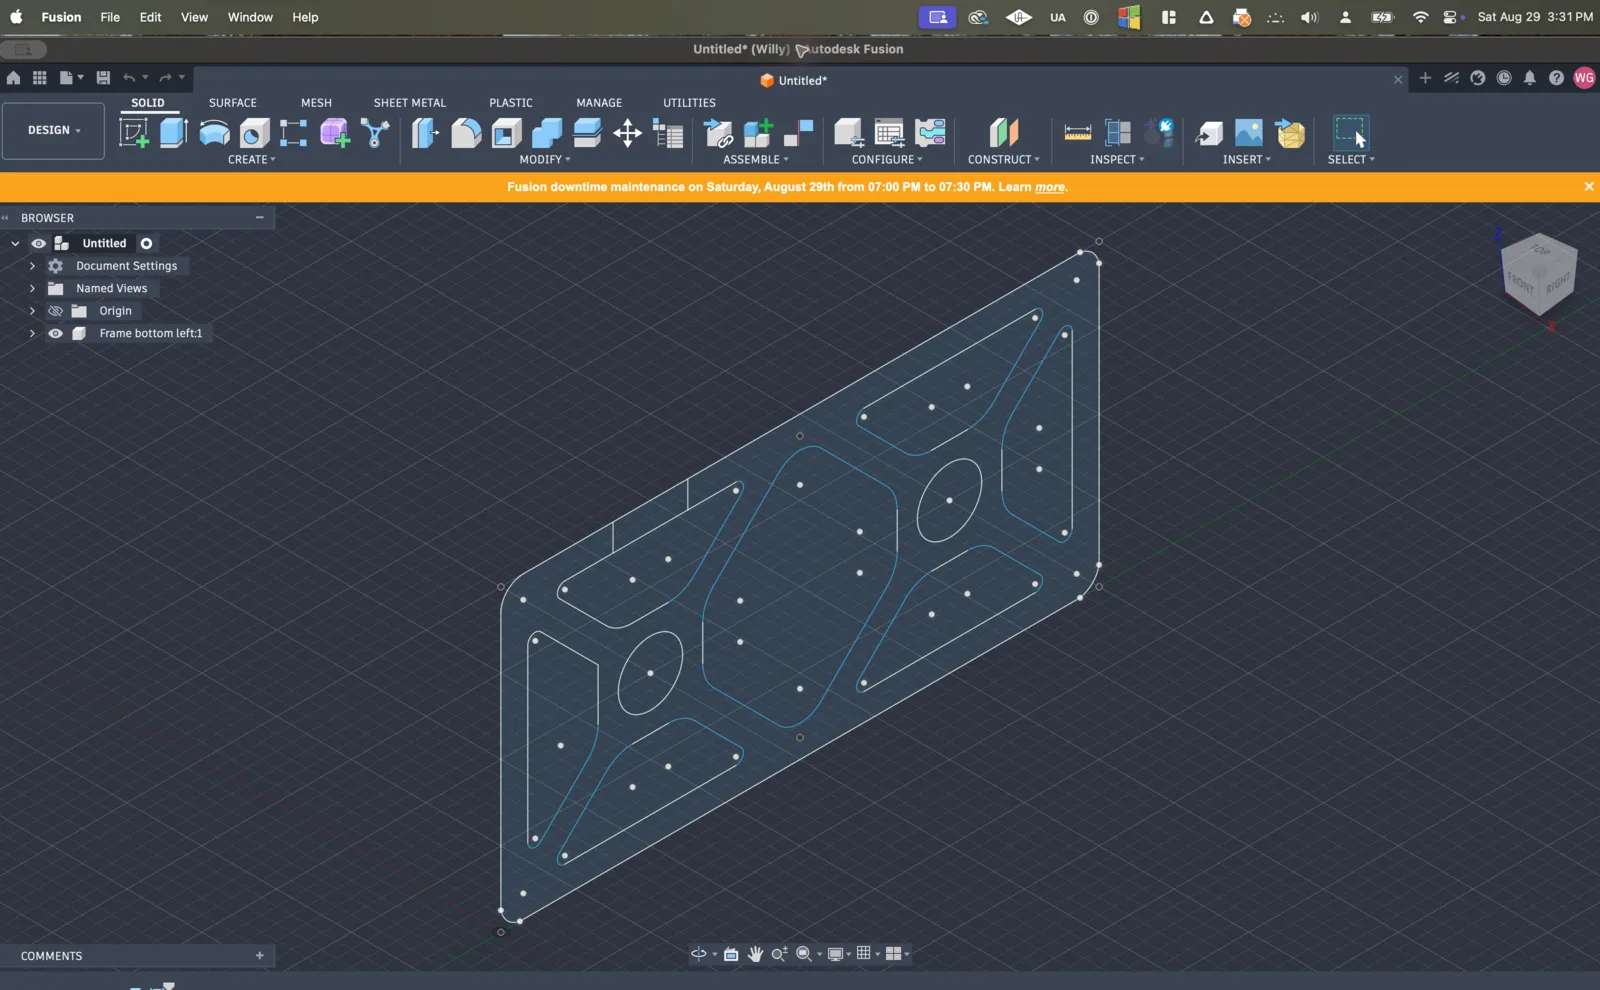Select the Rectangular Pattern tool

tap(293, 132)
